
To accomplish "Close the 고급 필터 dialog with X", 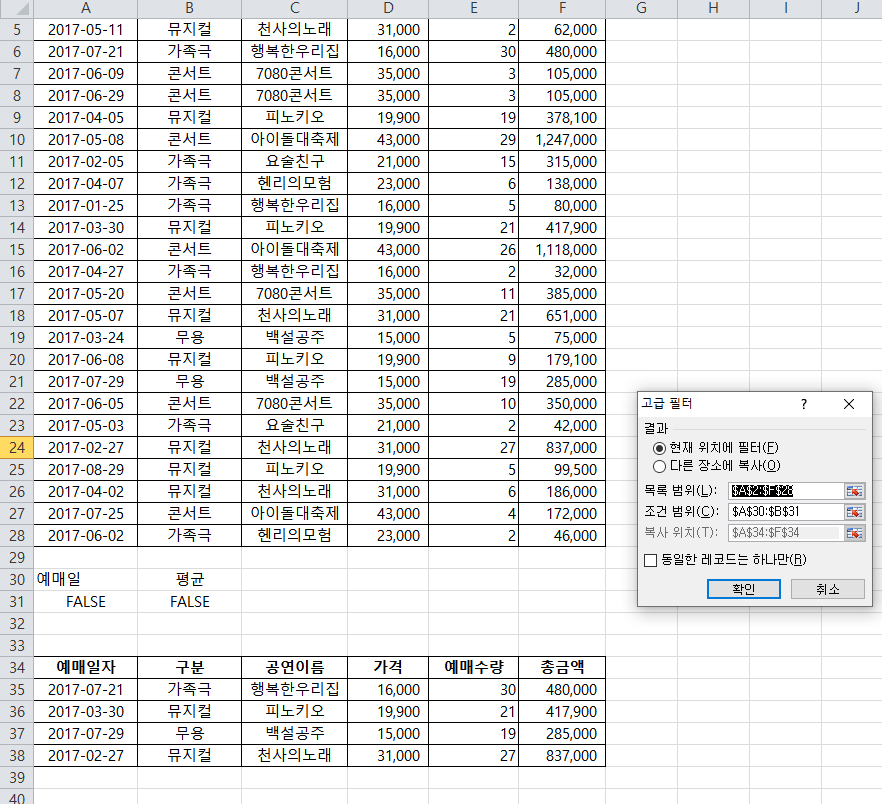I will click(x=849, y=404).
